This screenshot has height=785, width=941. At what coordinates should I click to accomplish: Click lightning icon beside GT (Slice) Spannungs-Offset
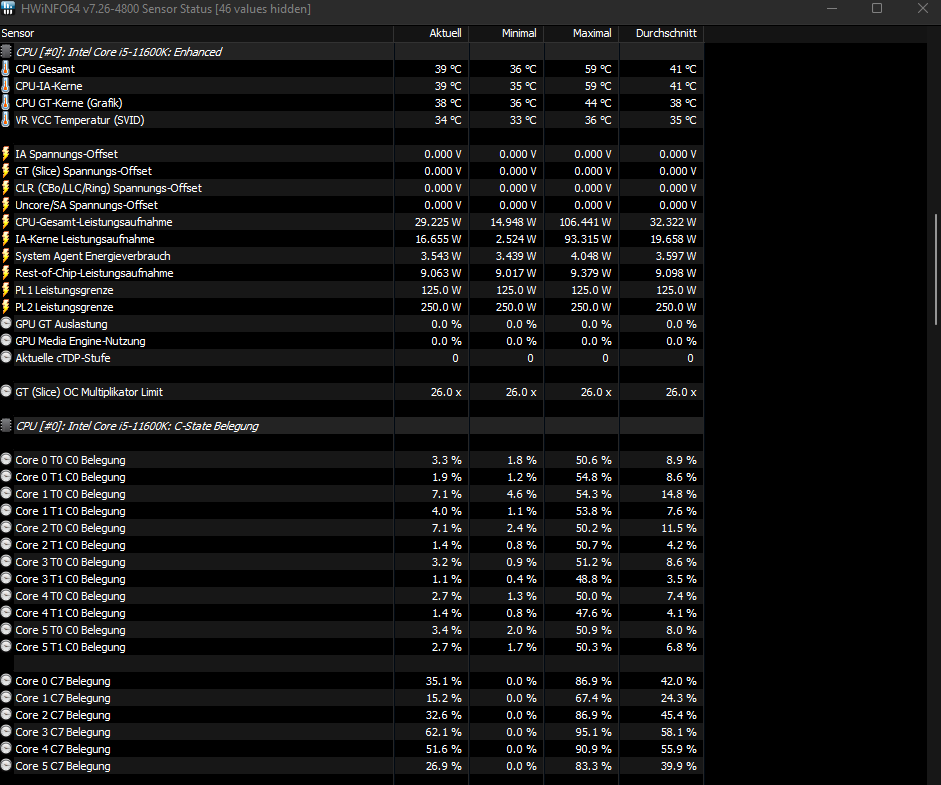coord(6,170)
